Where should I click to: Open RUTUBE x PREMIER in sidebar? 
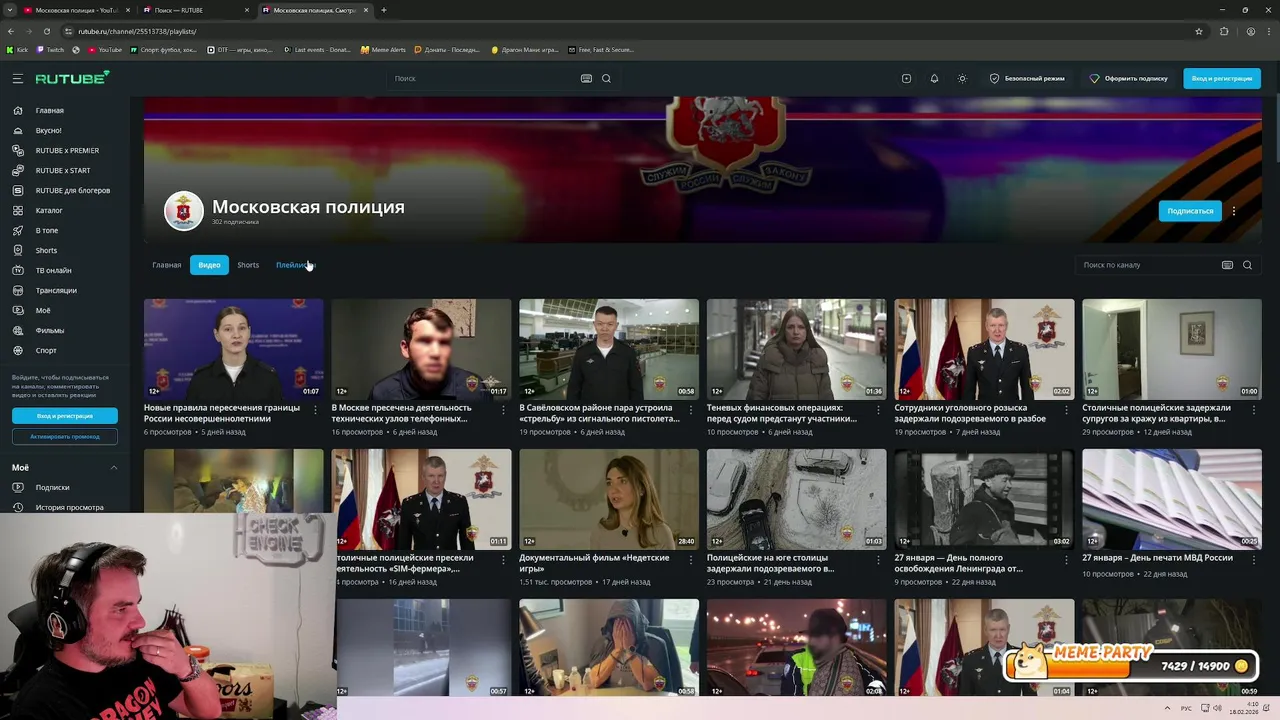(x=65, y=150)
